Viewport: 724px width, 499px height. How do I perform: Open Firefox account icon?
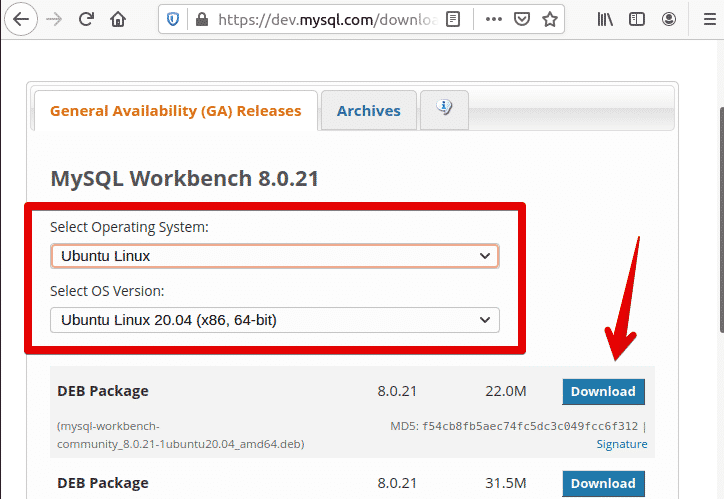point(669,19)
